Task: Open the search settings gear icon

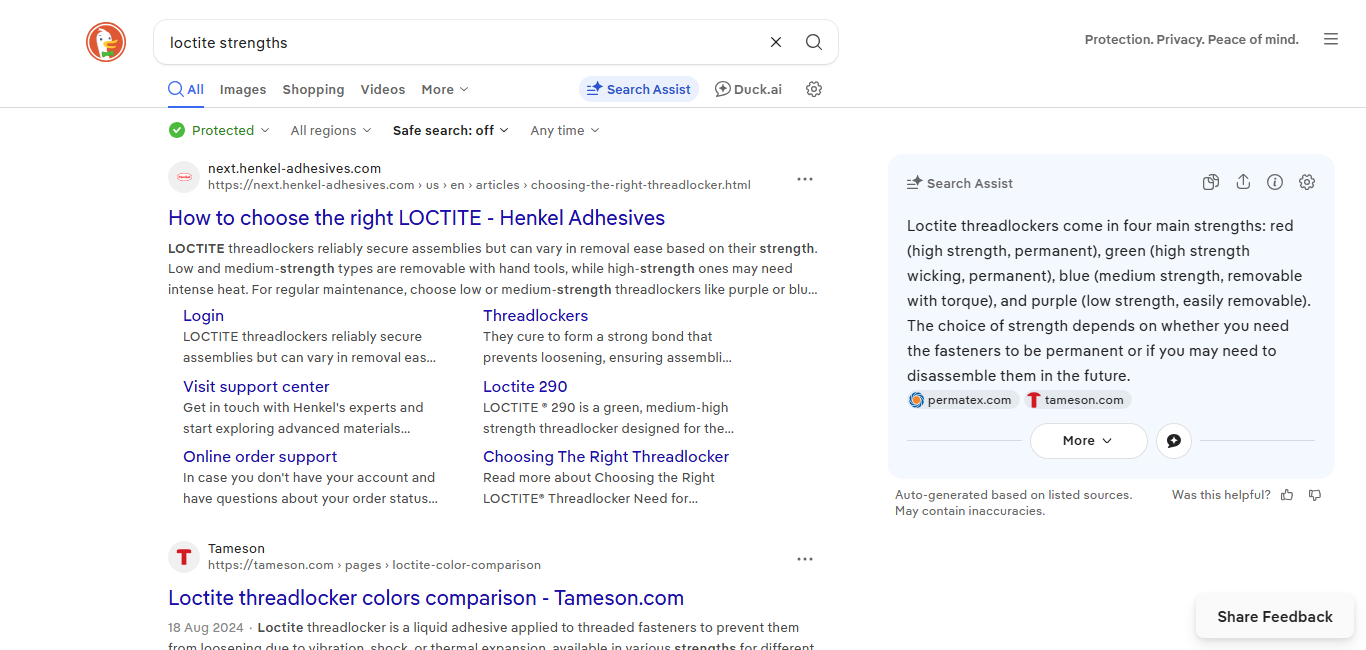Action: [x=814, y=89]
